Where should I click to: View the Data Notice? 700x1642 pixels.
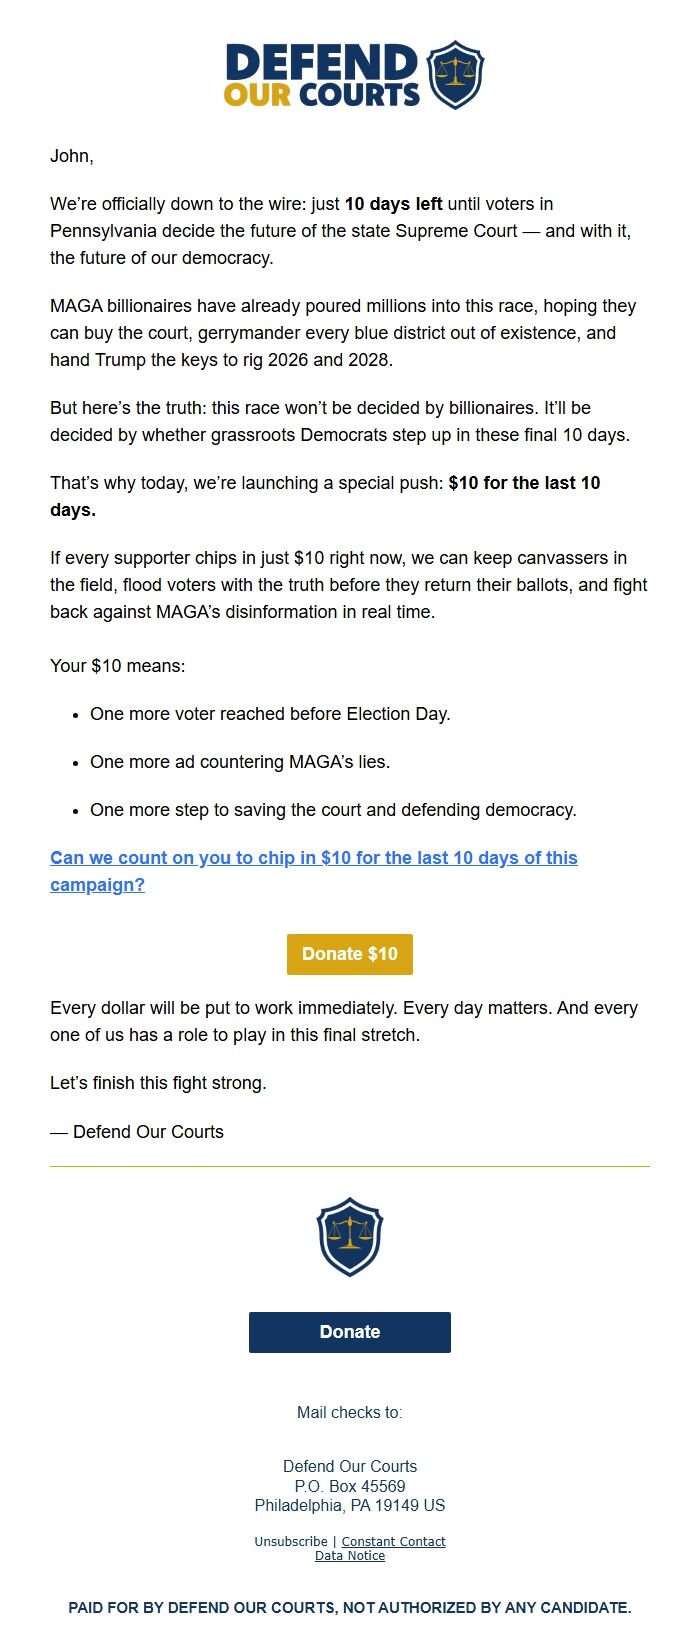[349, 1556]
